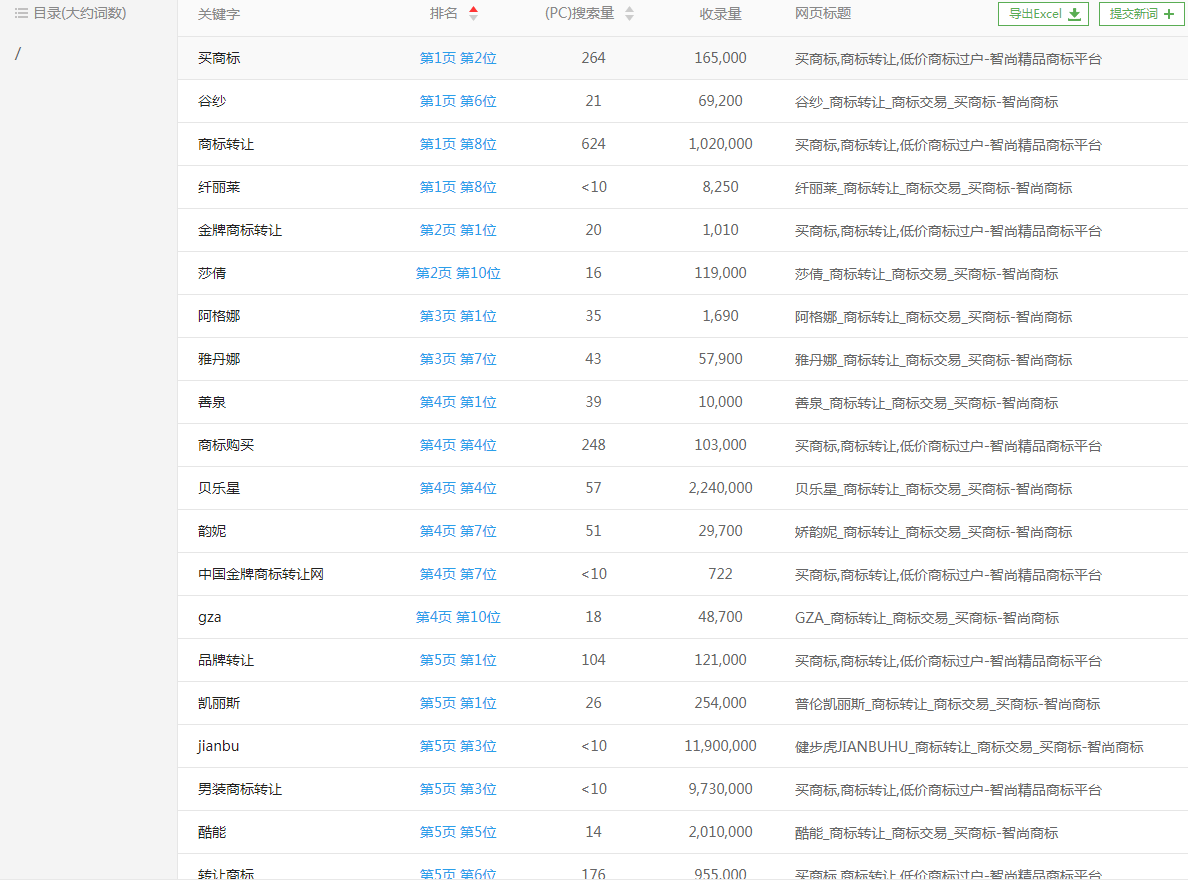Select the 贝乐星 page title text
Screen dimensions: 1188x883
tap(933, 488)
